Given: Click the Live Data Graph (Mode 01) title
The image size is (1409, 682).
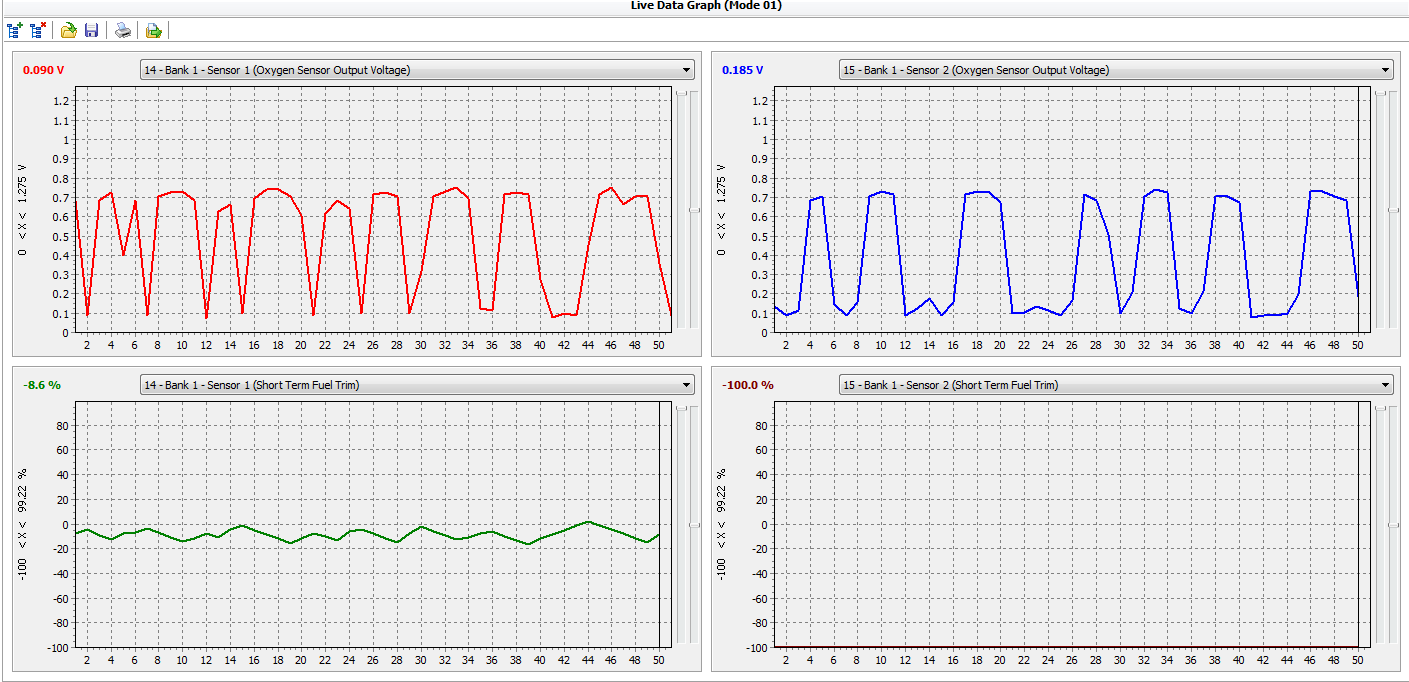Looking at the screenshot, I should coord(705,6).
